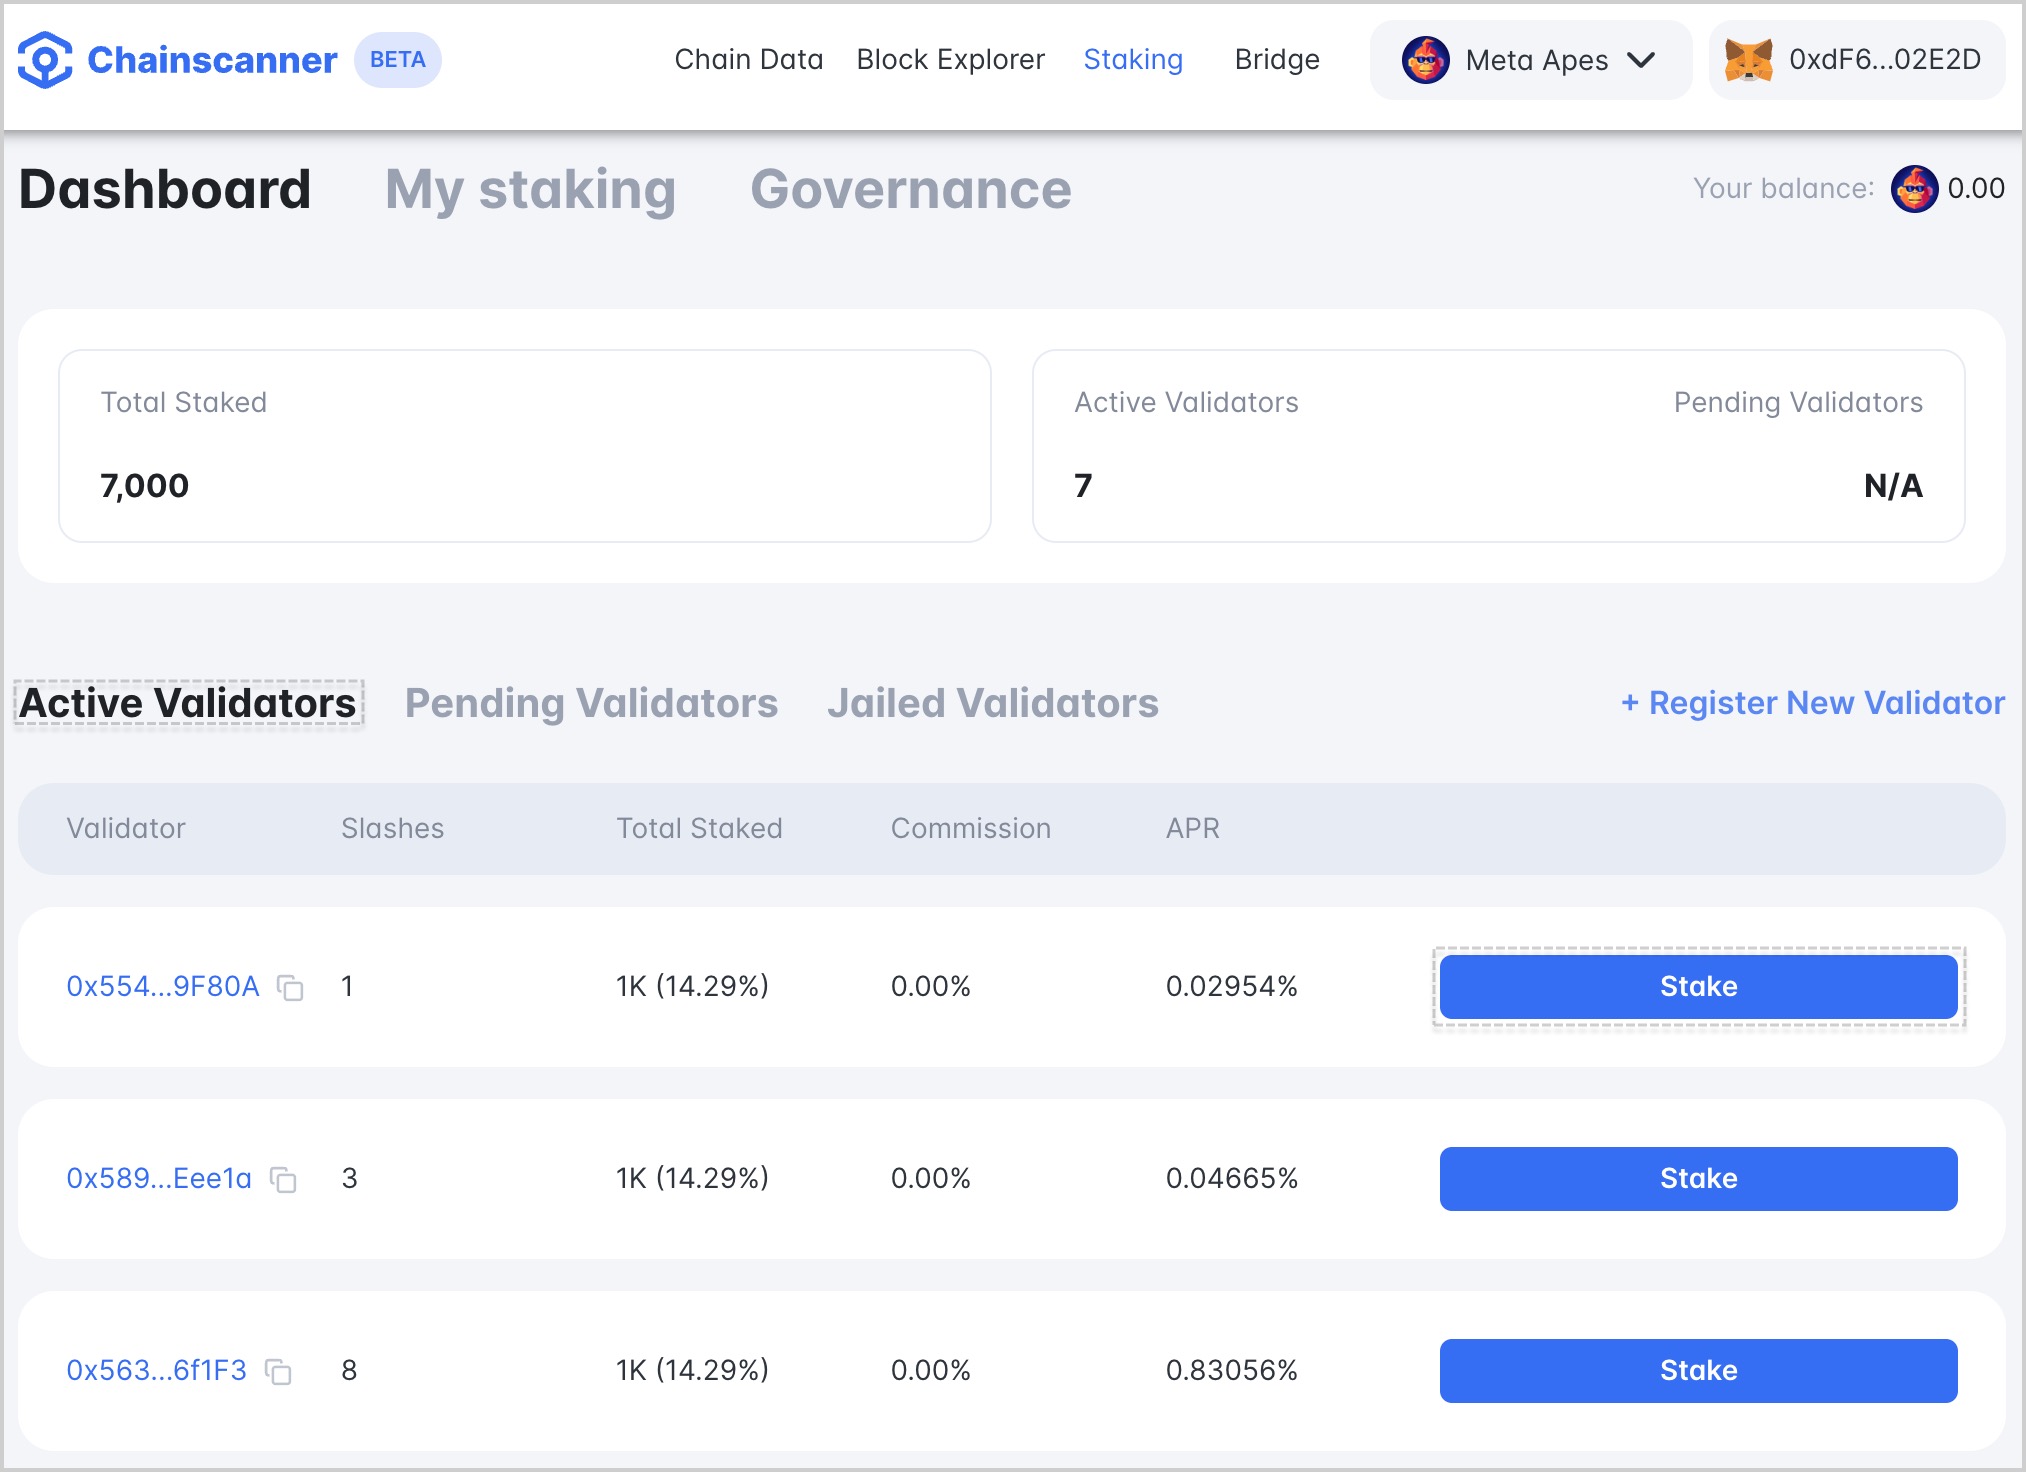Image resolution: width=2026 pixels, height=1472 pixels.
Task: Expand the Meta Apes network dropdown chevron
Action: tap(1641, 60)
